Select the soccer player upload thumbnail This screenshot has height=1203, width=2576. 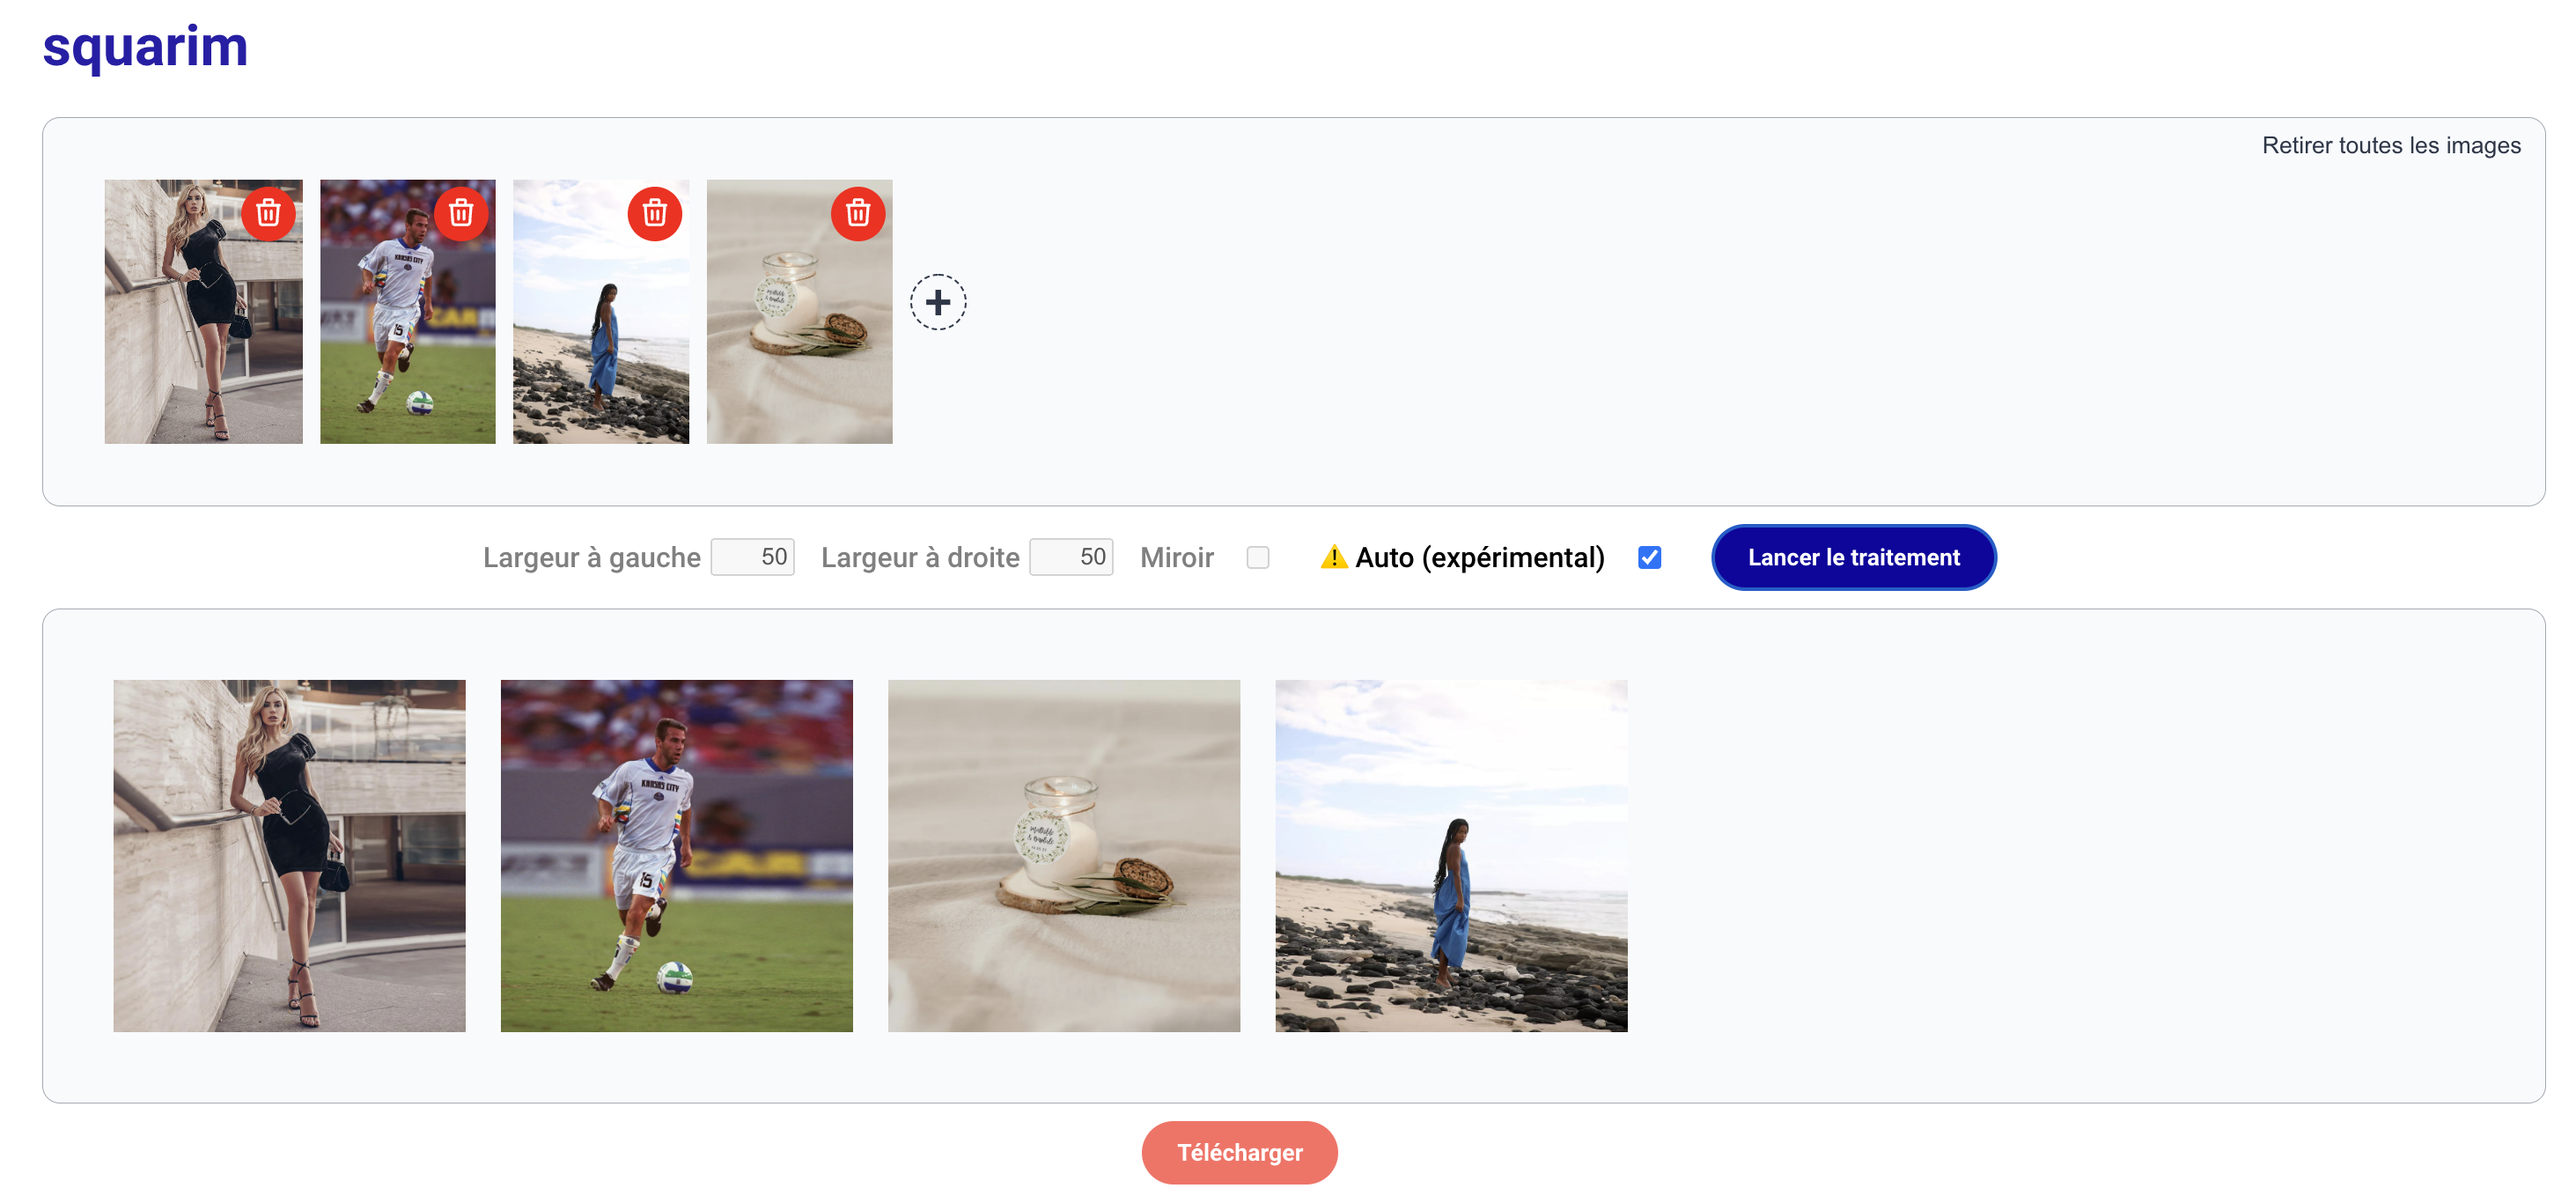(400, 340)
